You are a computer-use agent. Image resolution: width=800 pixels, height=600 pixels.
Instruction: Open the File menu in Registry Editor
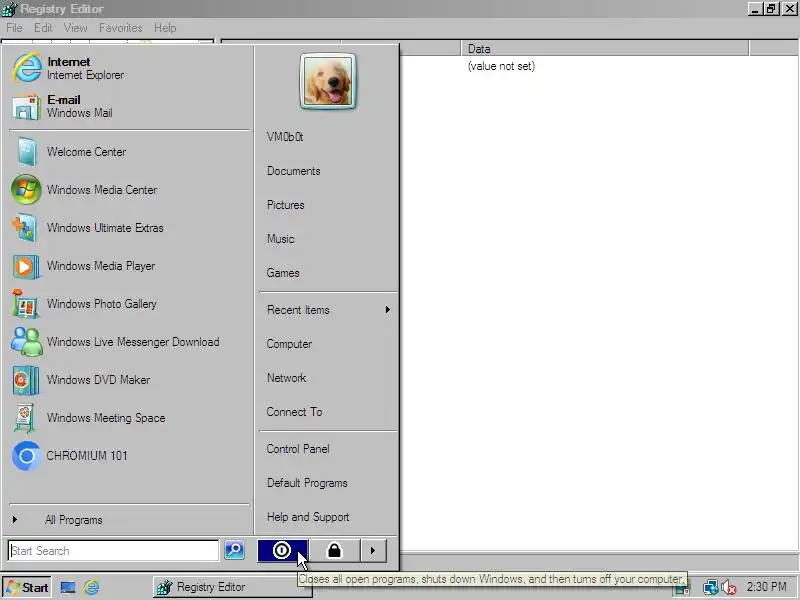(14, 28)
